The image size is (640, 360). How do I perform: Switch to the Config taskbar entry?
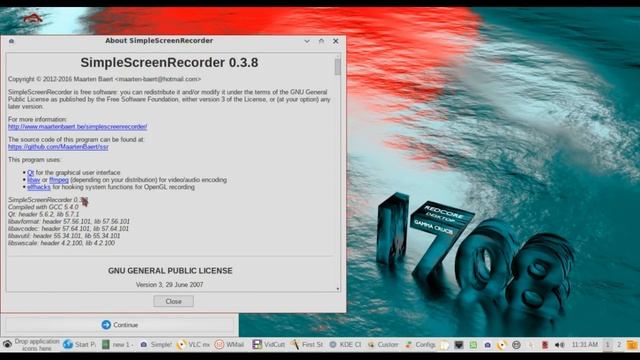coord(420,344)
